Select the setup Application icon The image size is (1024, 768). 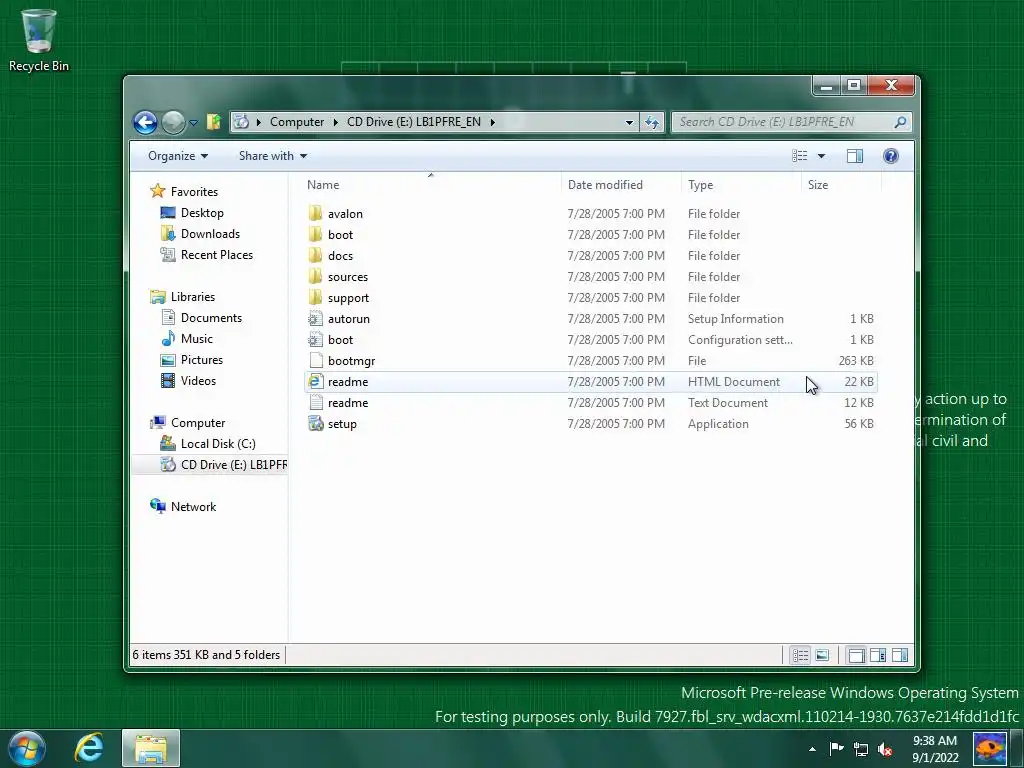pos(315,423)
